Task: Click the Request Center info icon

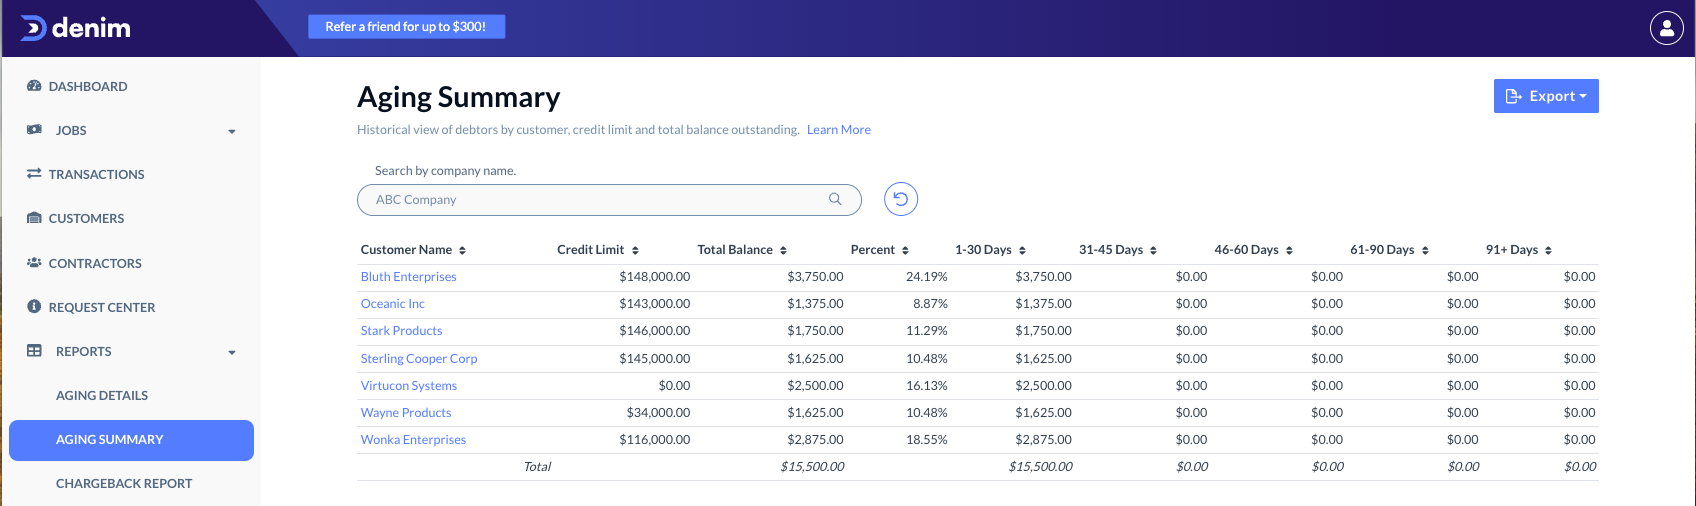Action: coord(34,307)
